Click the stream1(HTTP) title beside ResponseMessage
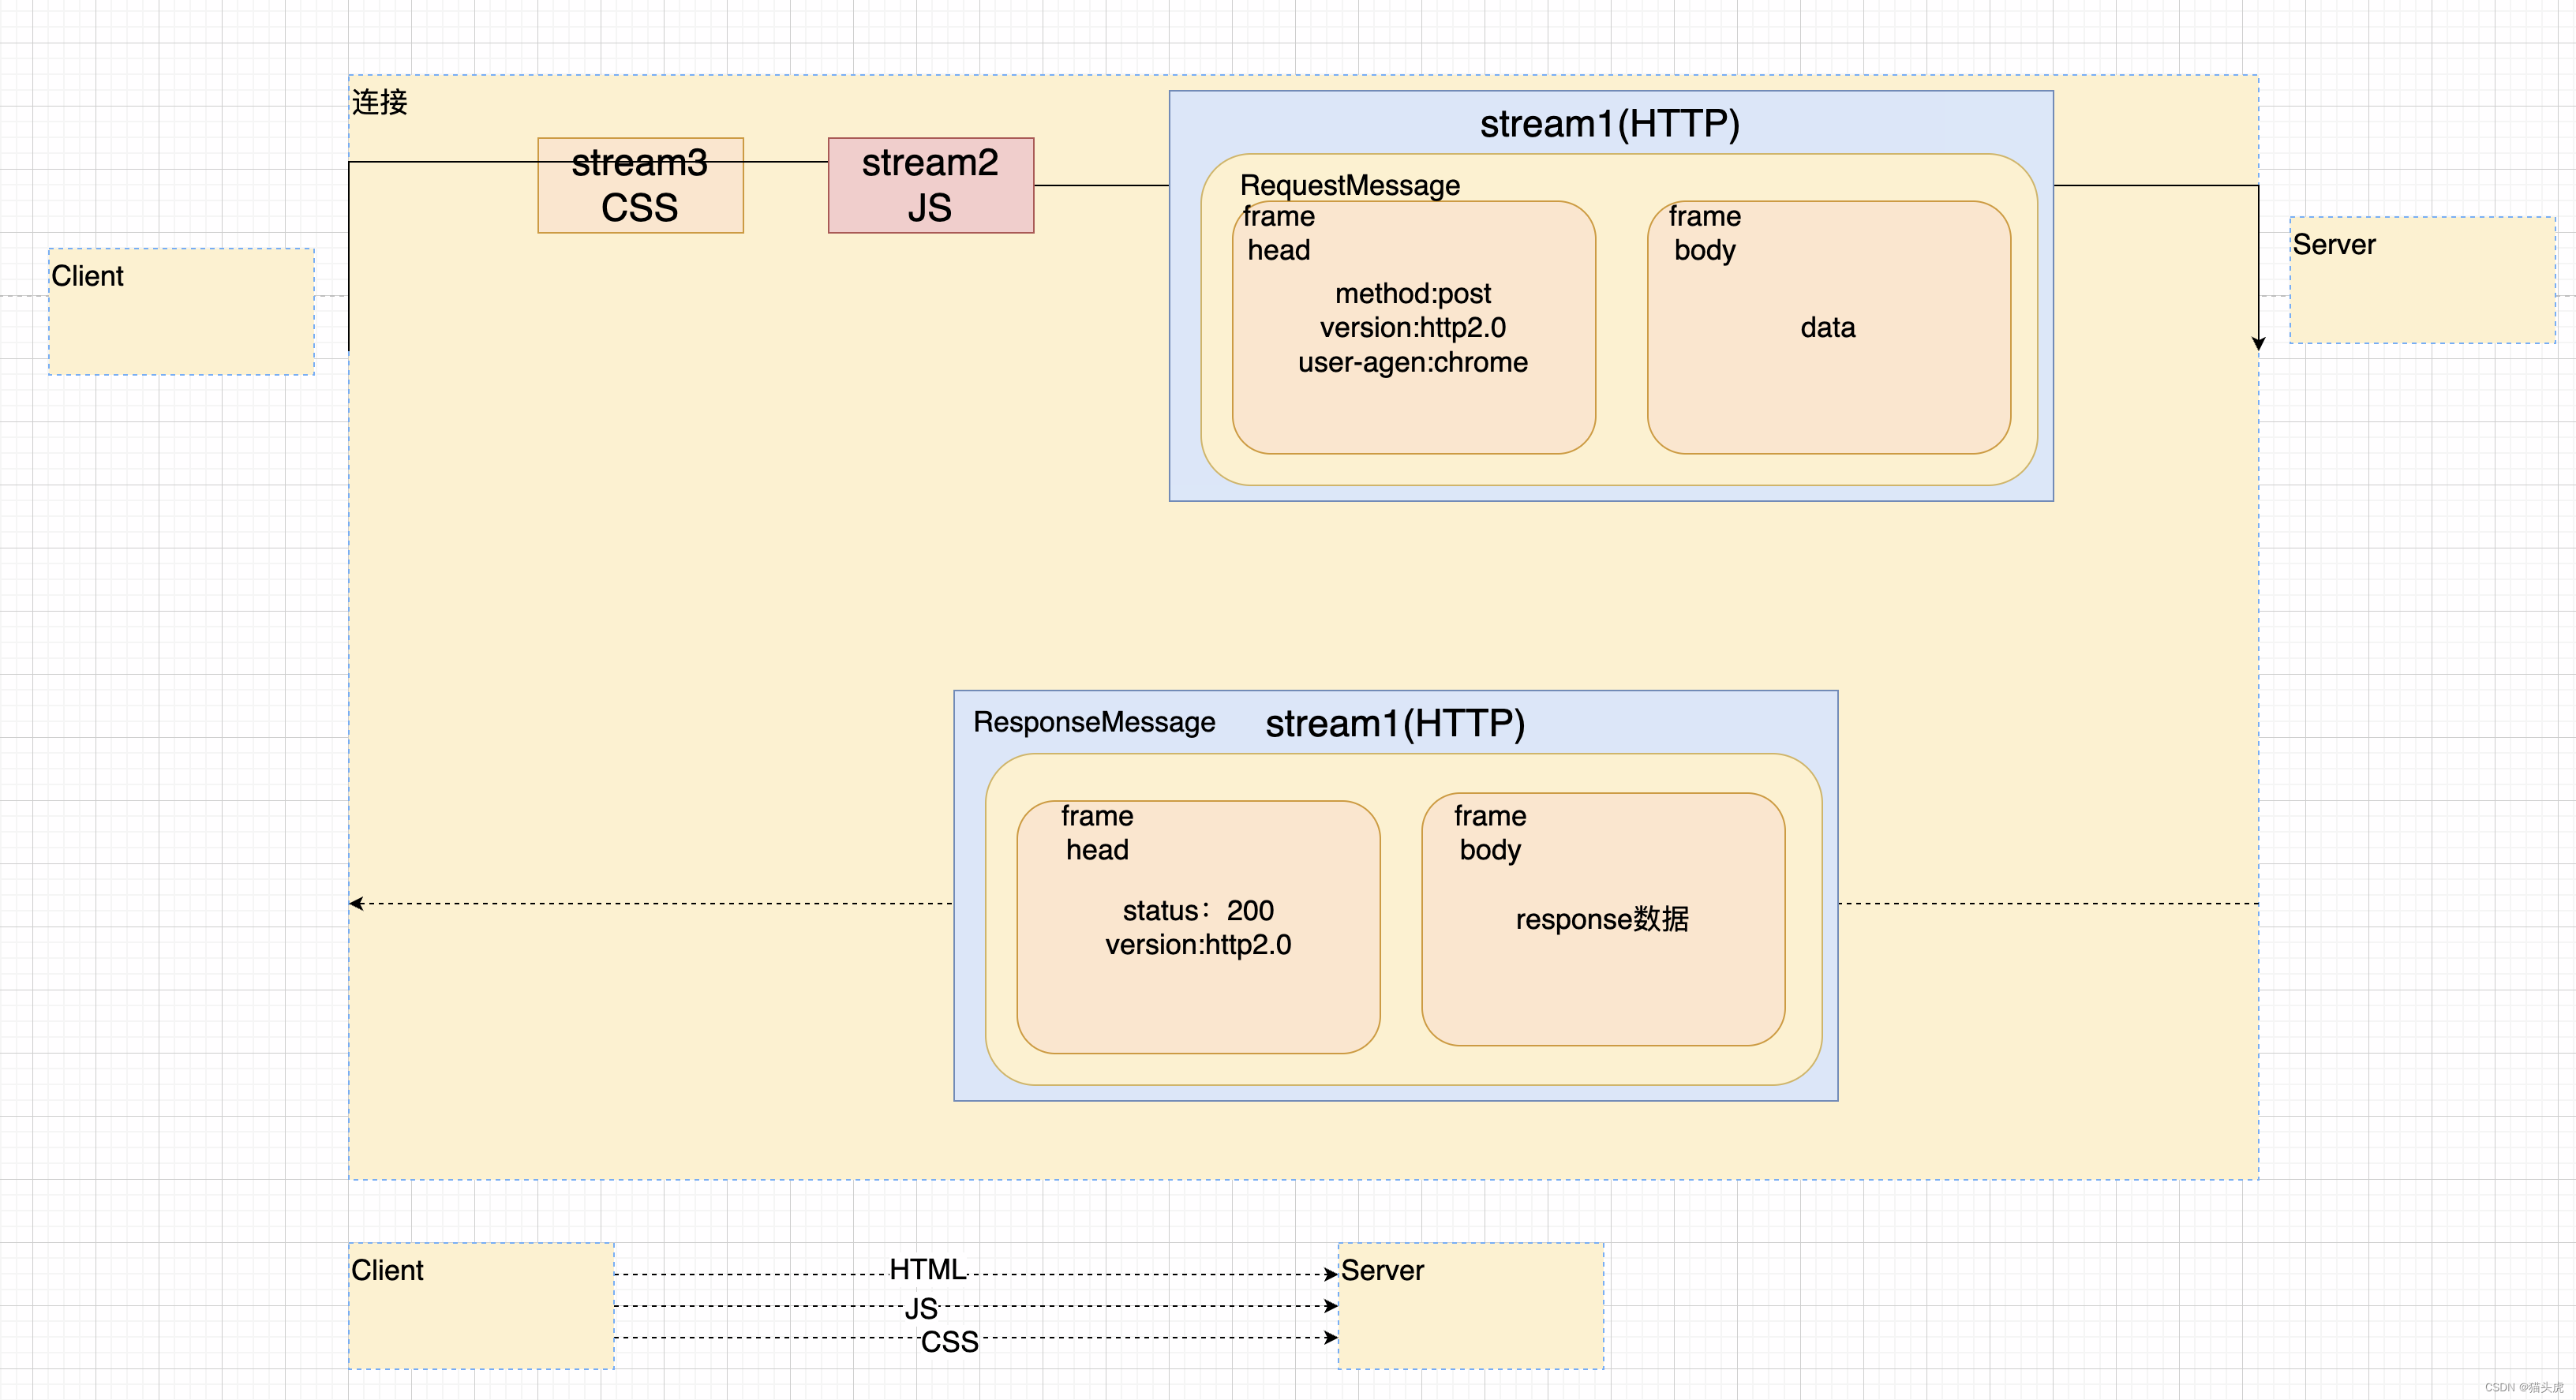 click(x=1395, y=723)
